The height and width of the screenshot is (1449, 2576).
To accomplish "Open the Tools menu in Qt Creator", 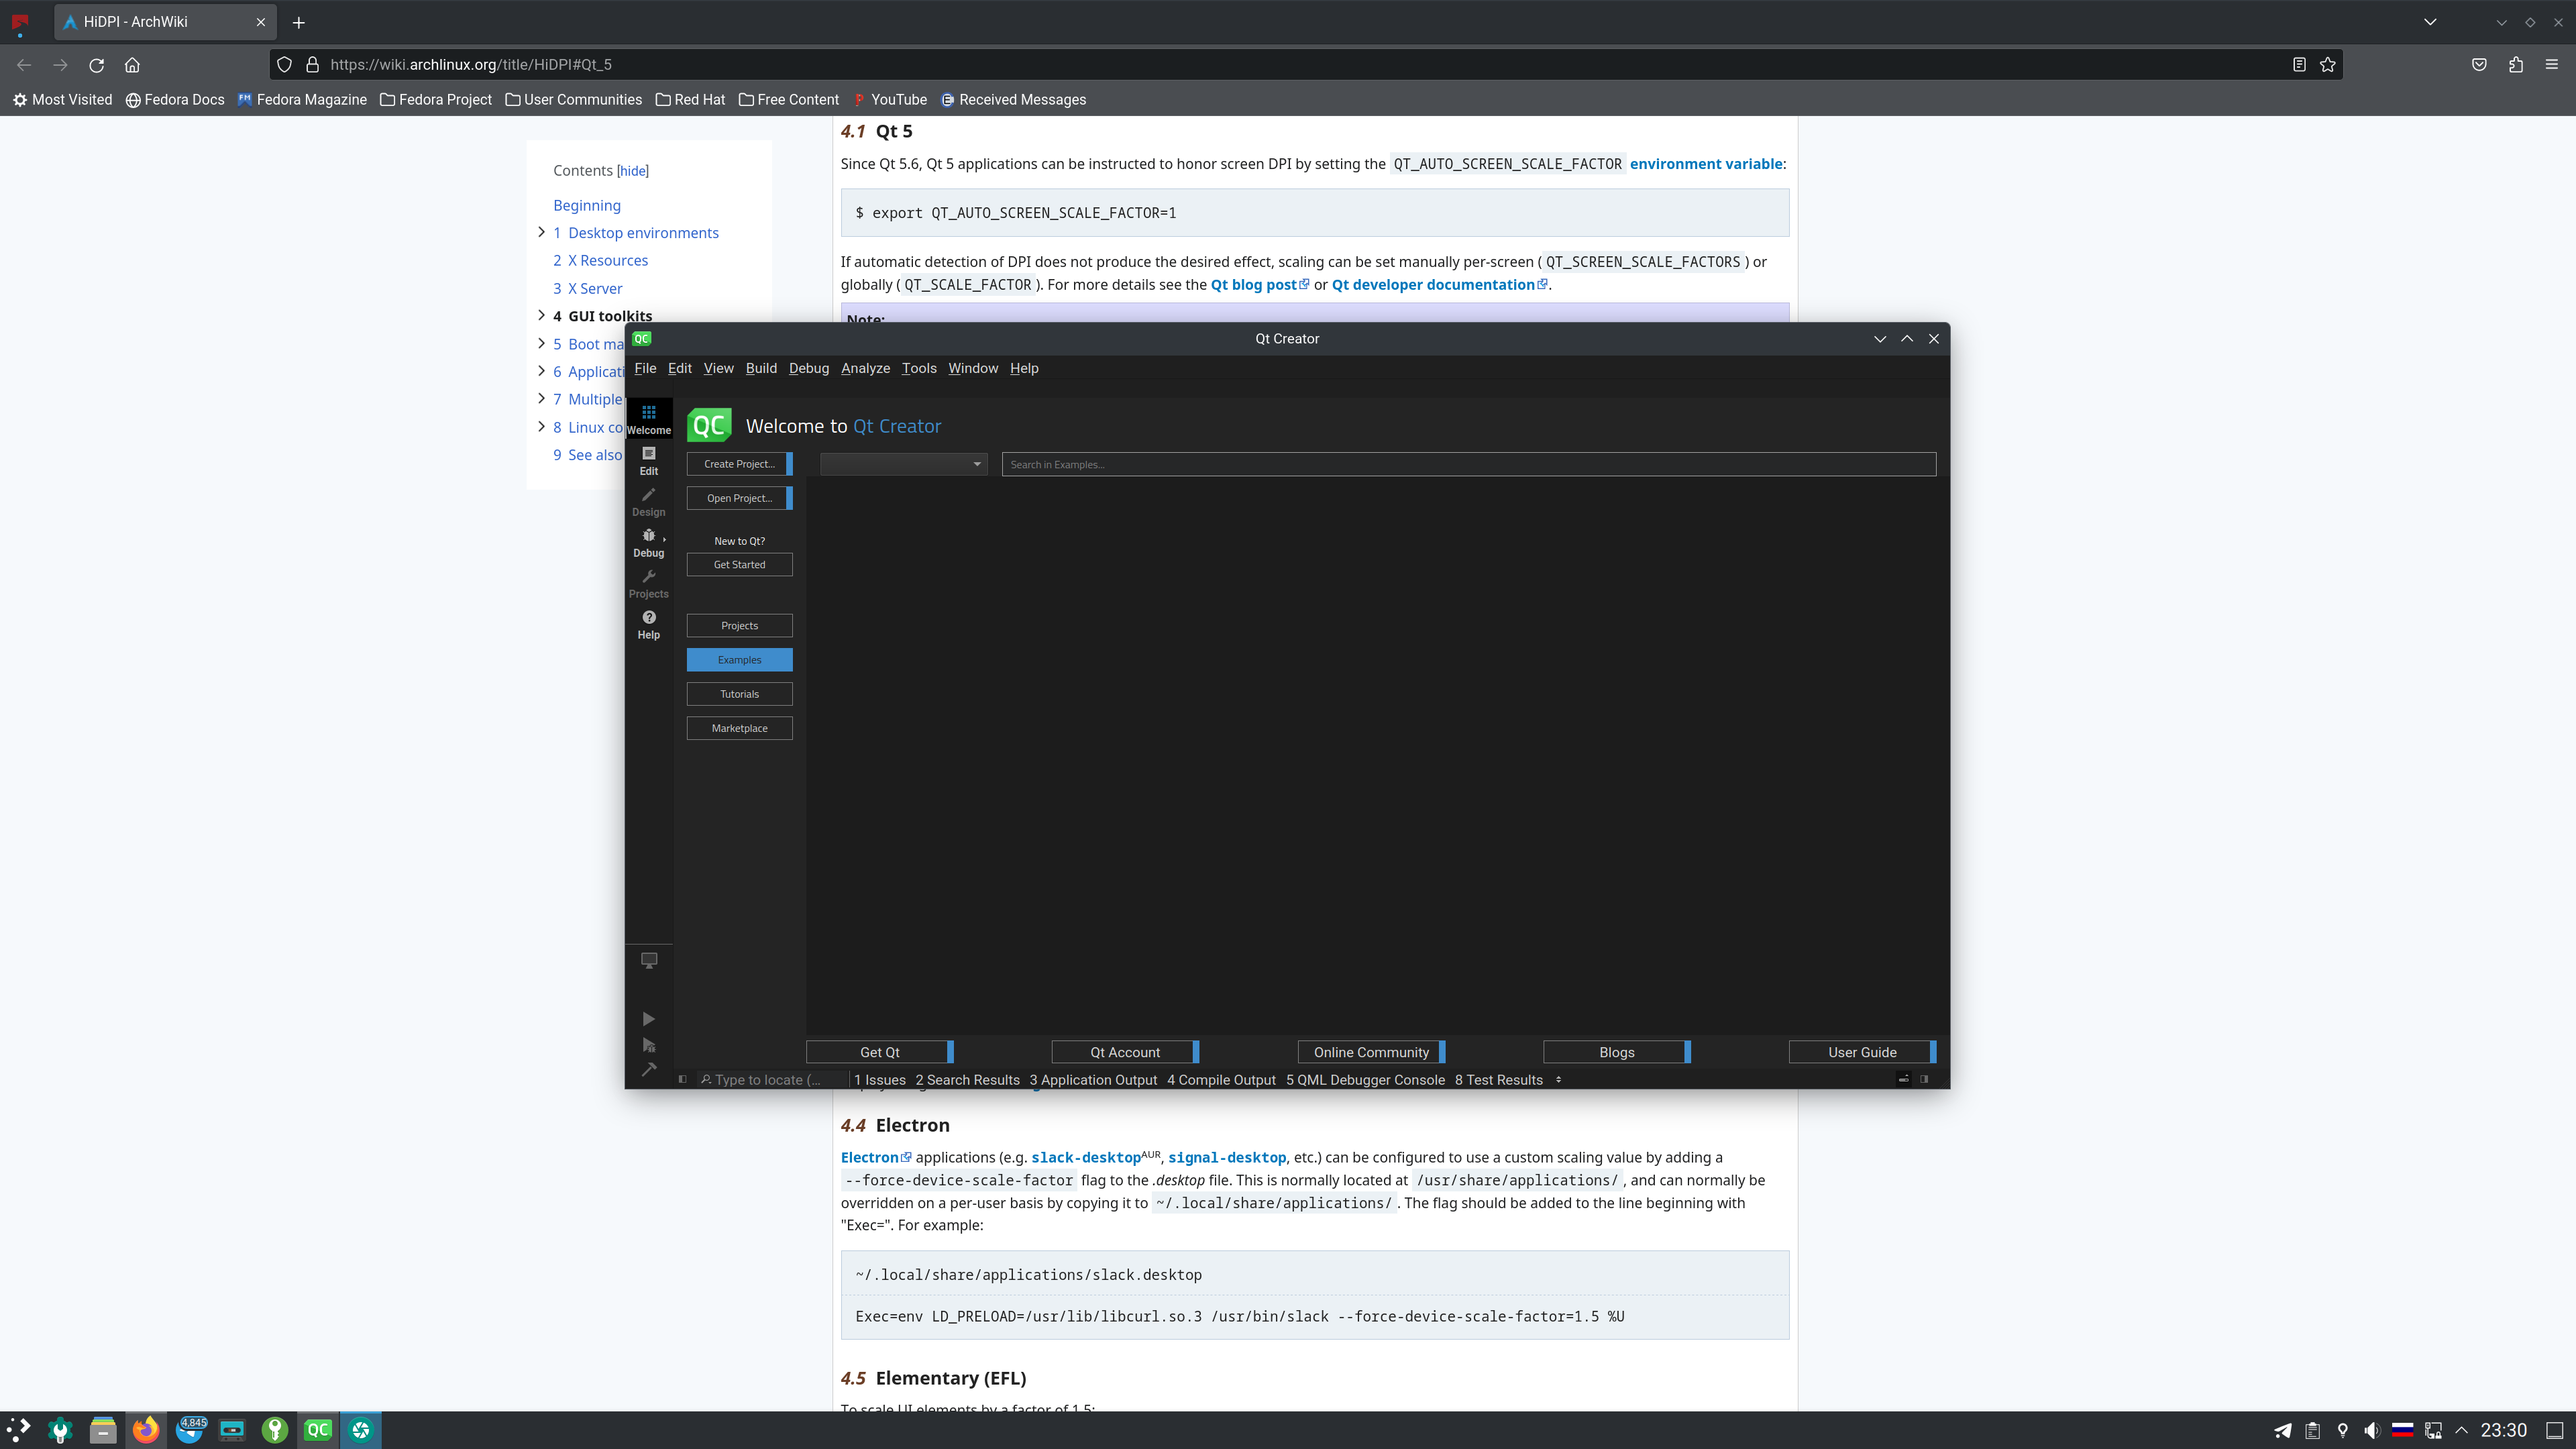I will [x=918, y=368].
